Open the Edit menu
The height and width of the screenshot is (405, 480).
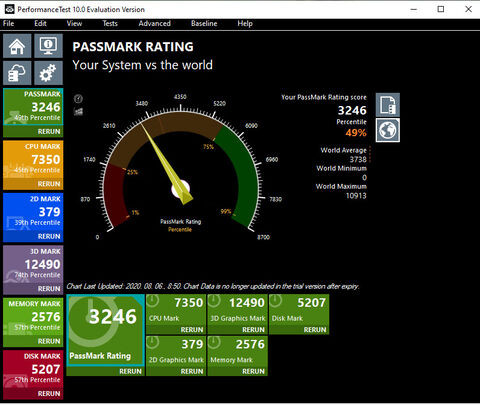point(40,23)
